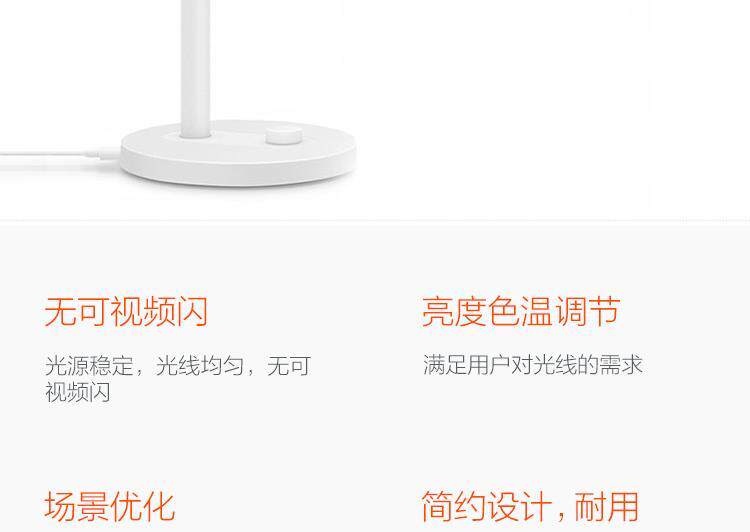Click the text 满足用户对光线的需求
Image resolution: width=750 pixels, height=532 pixels.
532,365
